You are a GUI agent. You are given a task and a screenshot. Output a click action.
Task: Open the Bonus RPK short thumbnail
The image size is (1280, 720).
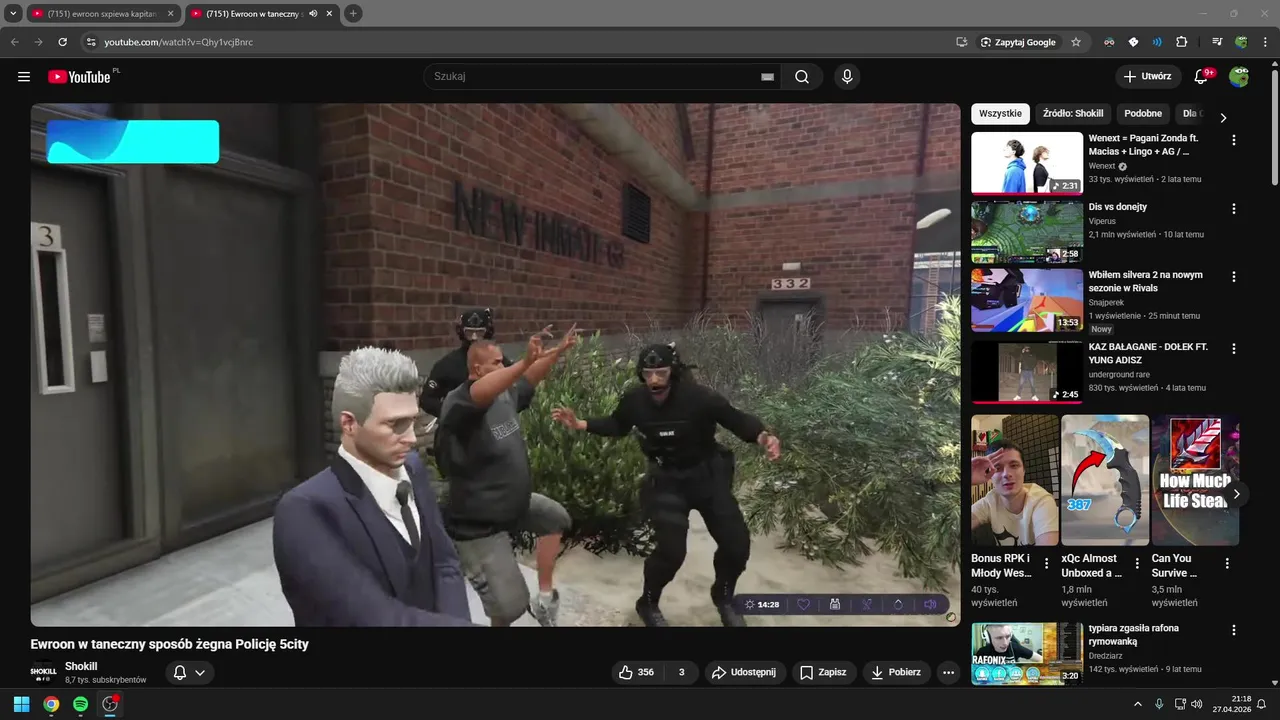click(x=1014, y=480)
